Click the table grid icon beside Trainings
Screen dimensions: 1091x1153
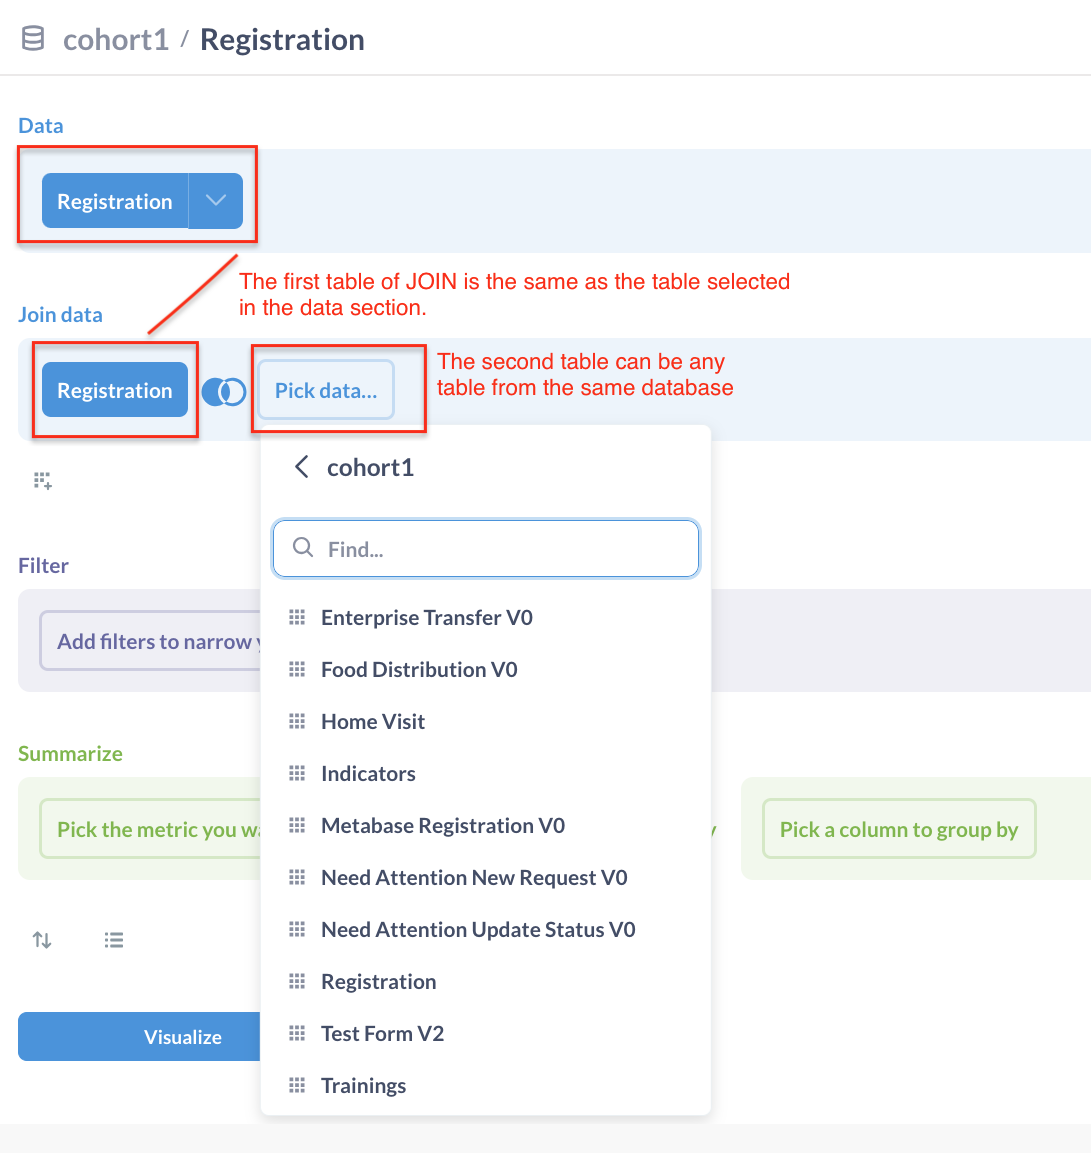coord(297,1085)
